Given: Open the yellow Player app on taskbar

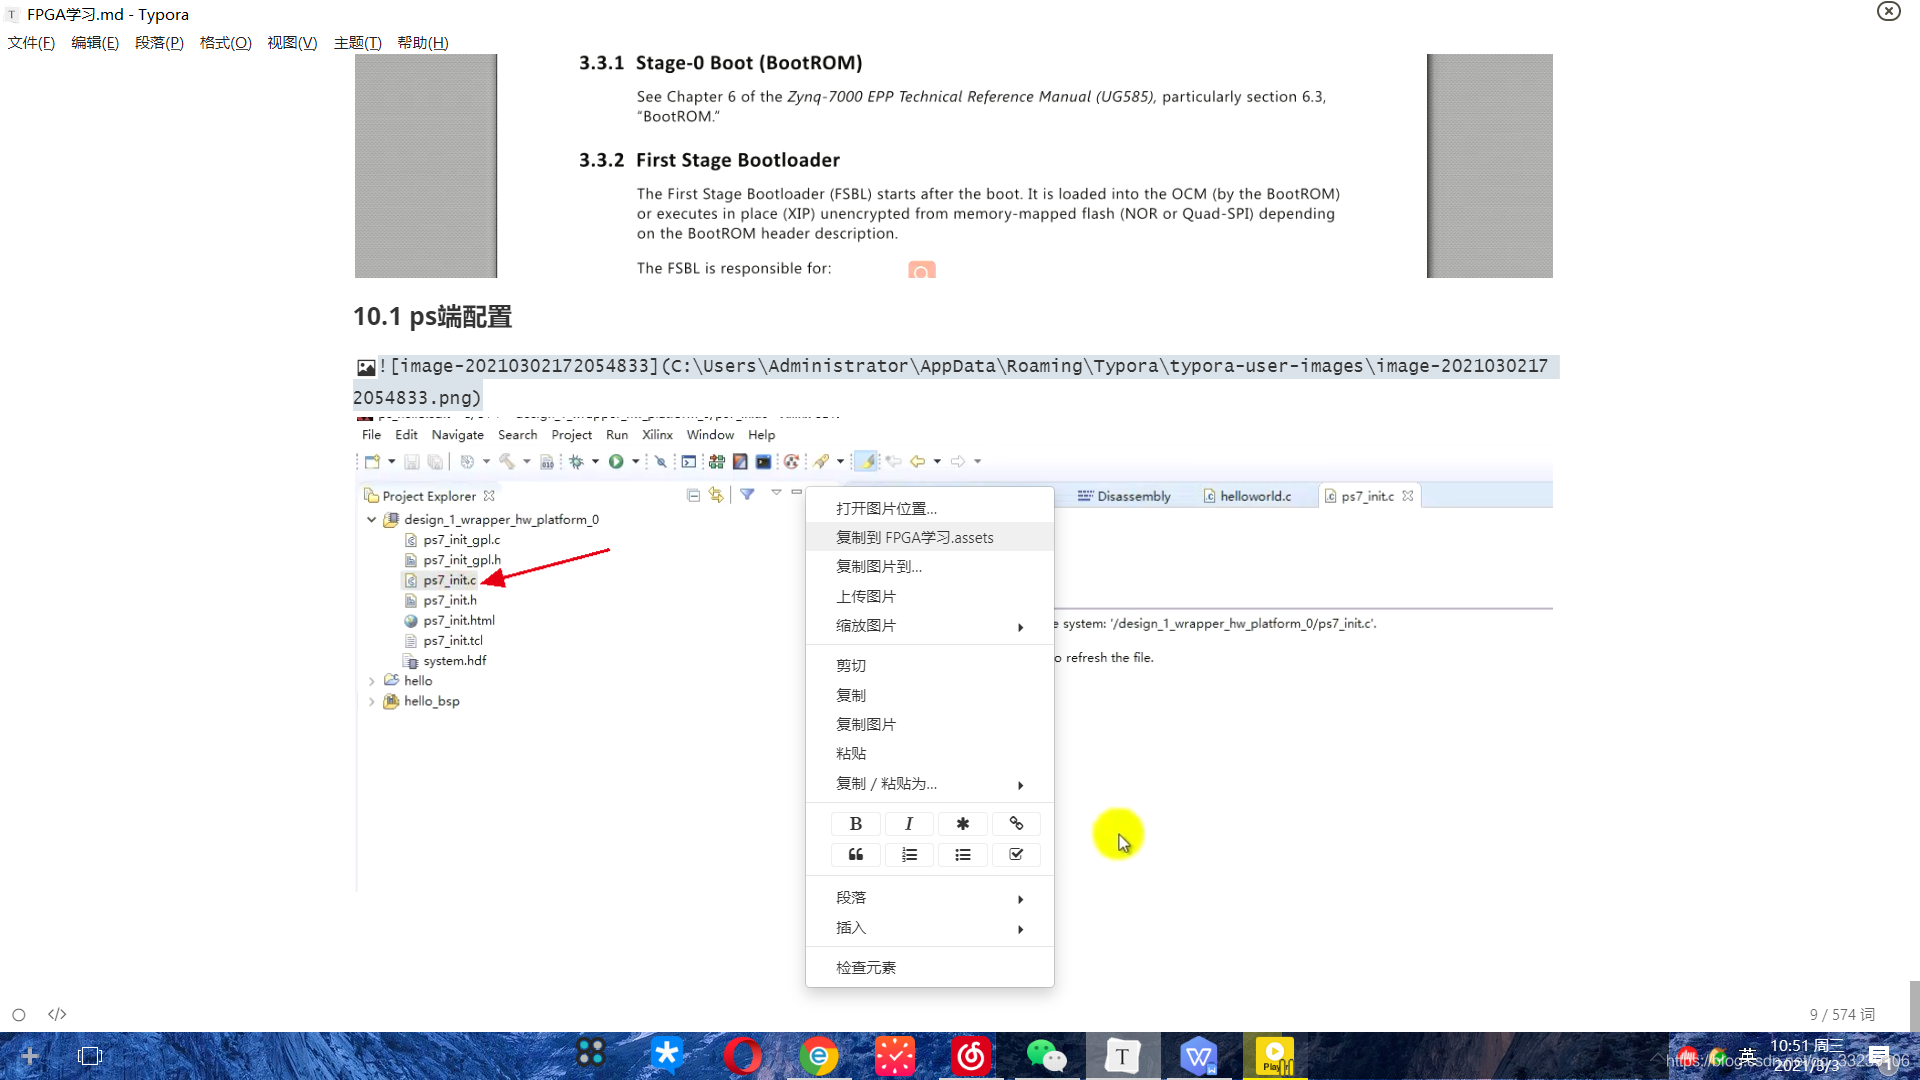Looking at the screenshot, I should tap(1275, 1056).
